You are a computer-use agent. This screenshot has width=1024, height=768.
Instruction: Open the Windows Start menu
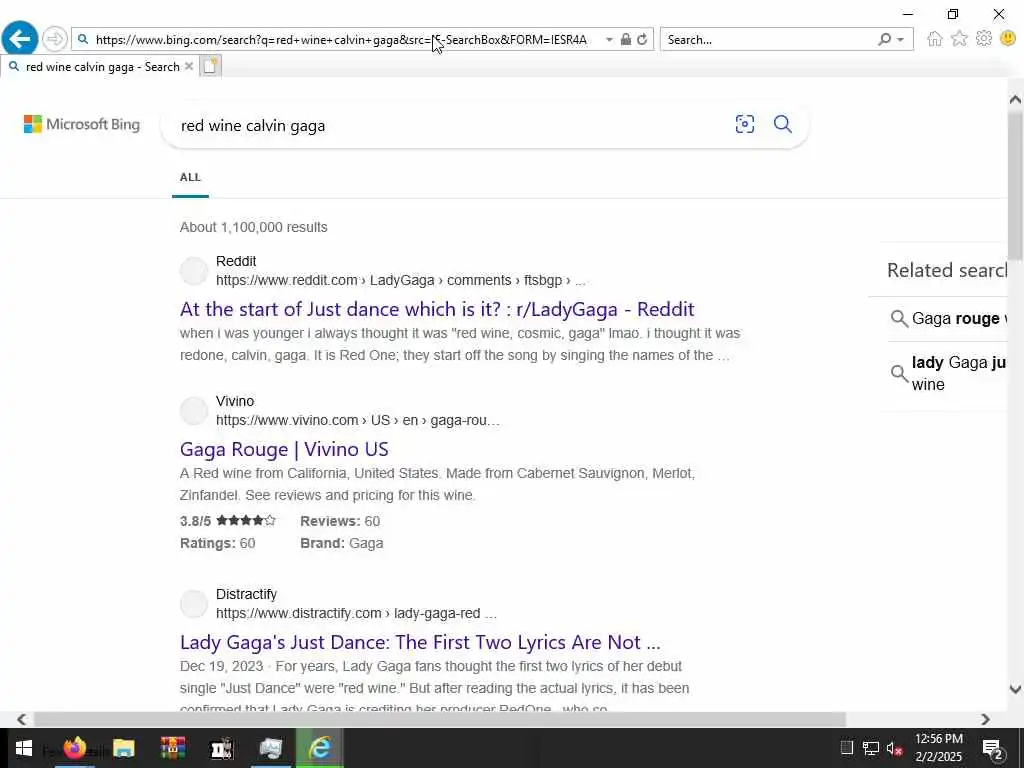pyautogui.click(x=24, y=748)
